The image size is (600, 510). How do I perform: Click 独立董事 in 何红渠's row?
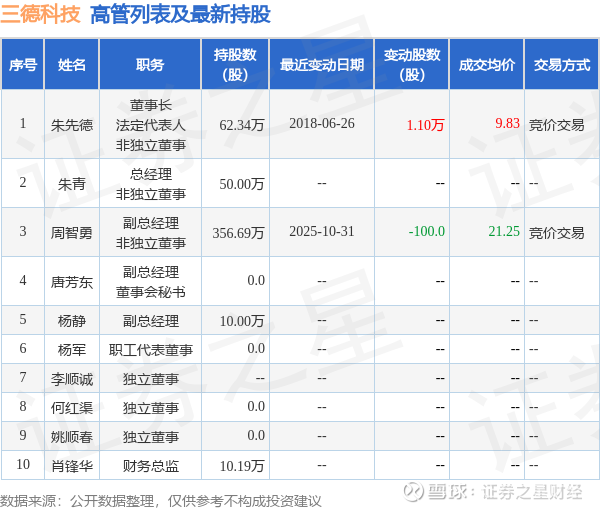coord(150,408)
